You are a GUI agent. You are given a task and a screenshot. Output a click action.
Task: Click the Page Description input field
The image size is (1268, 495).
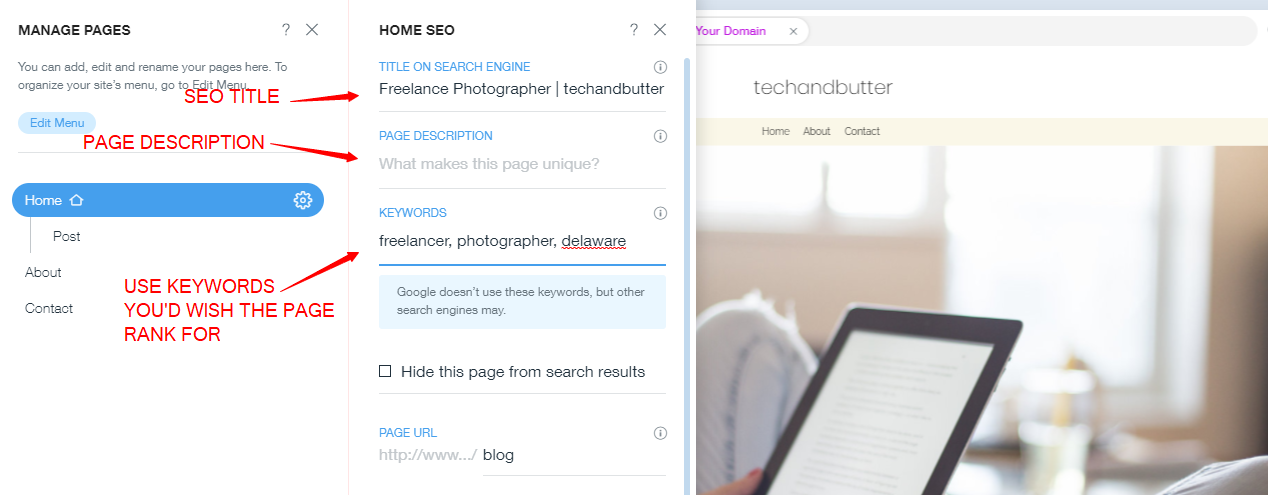(522, 164)
